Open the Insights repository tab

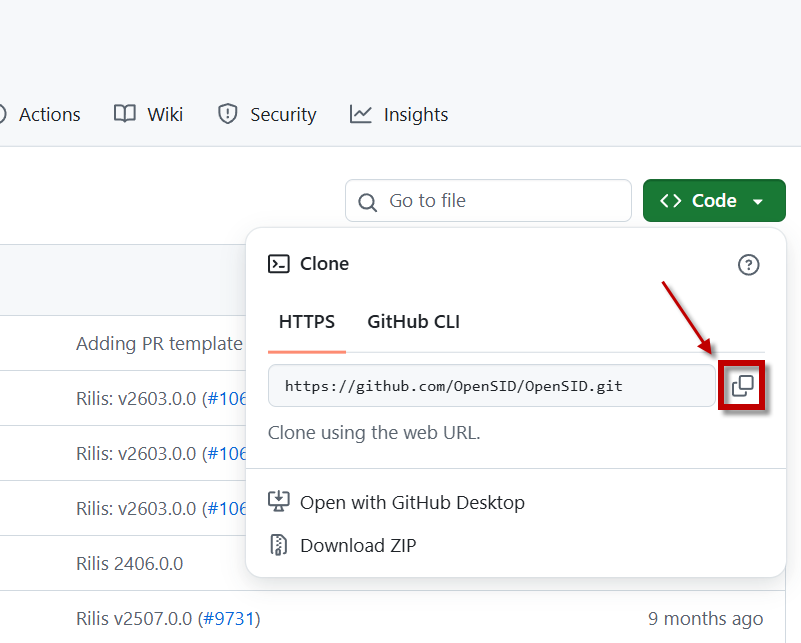415,115
